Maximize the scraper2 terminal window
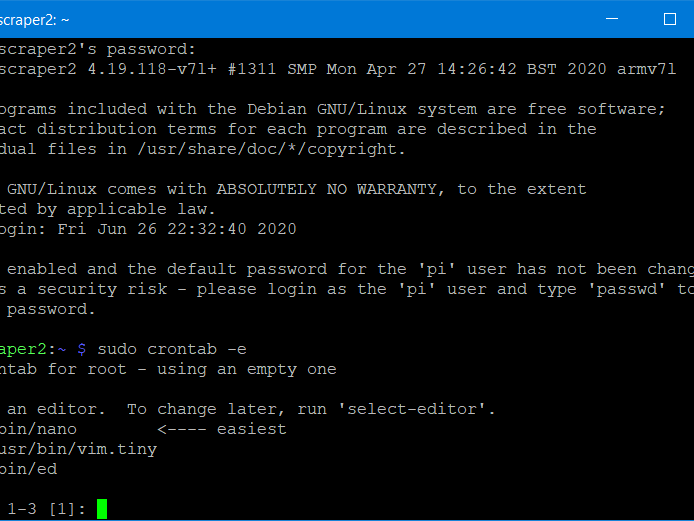This screenshot has height=521, width=694. point(670,19)
